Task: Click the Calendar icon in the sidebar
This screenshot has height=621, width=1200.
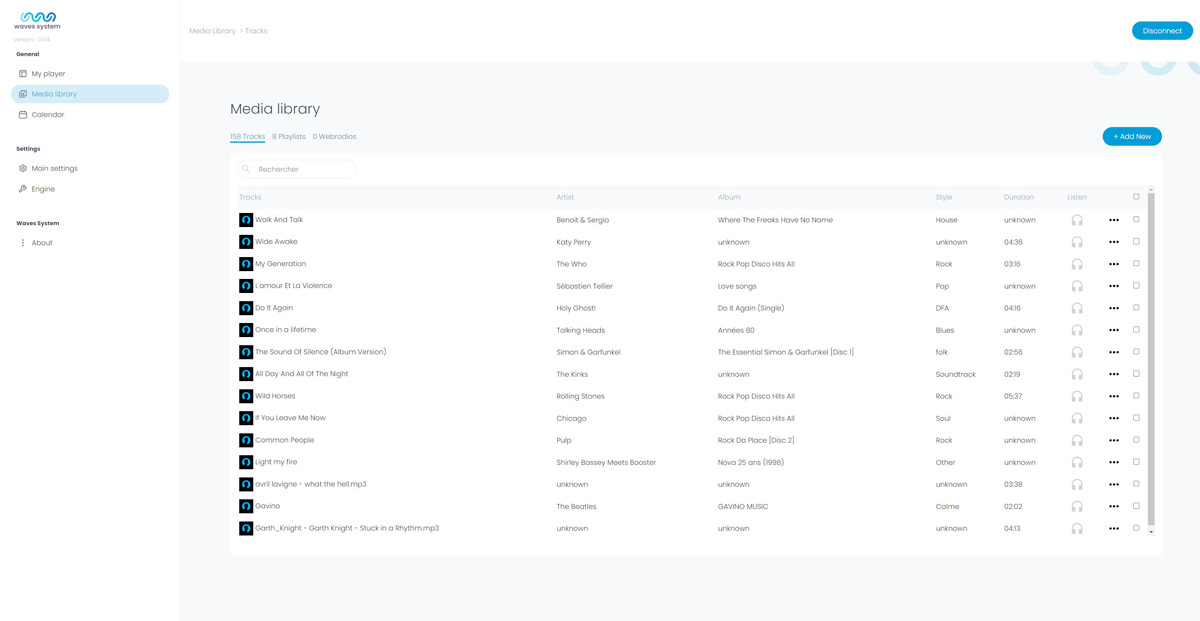Action: pyautogui.click(x=23, y=115)
